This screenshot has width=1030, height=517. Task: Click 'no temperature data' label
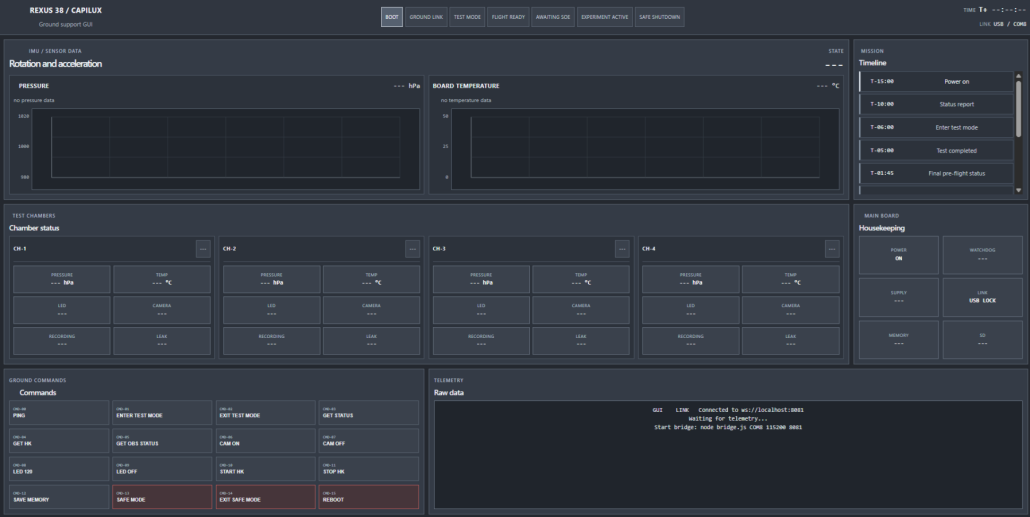tap(466, 101)
